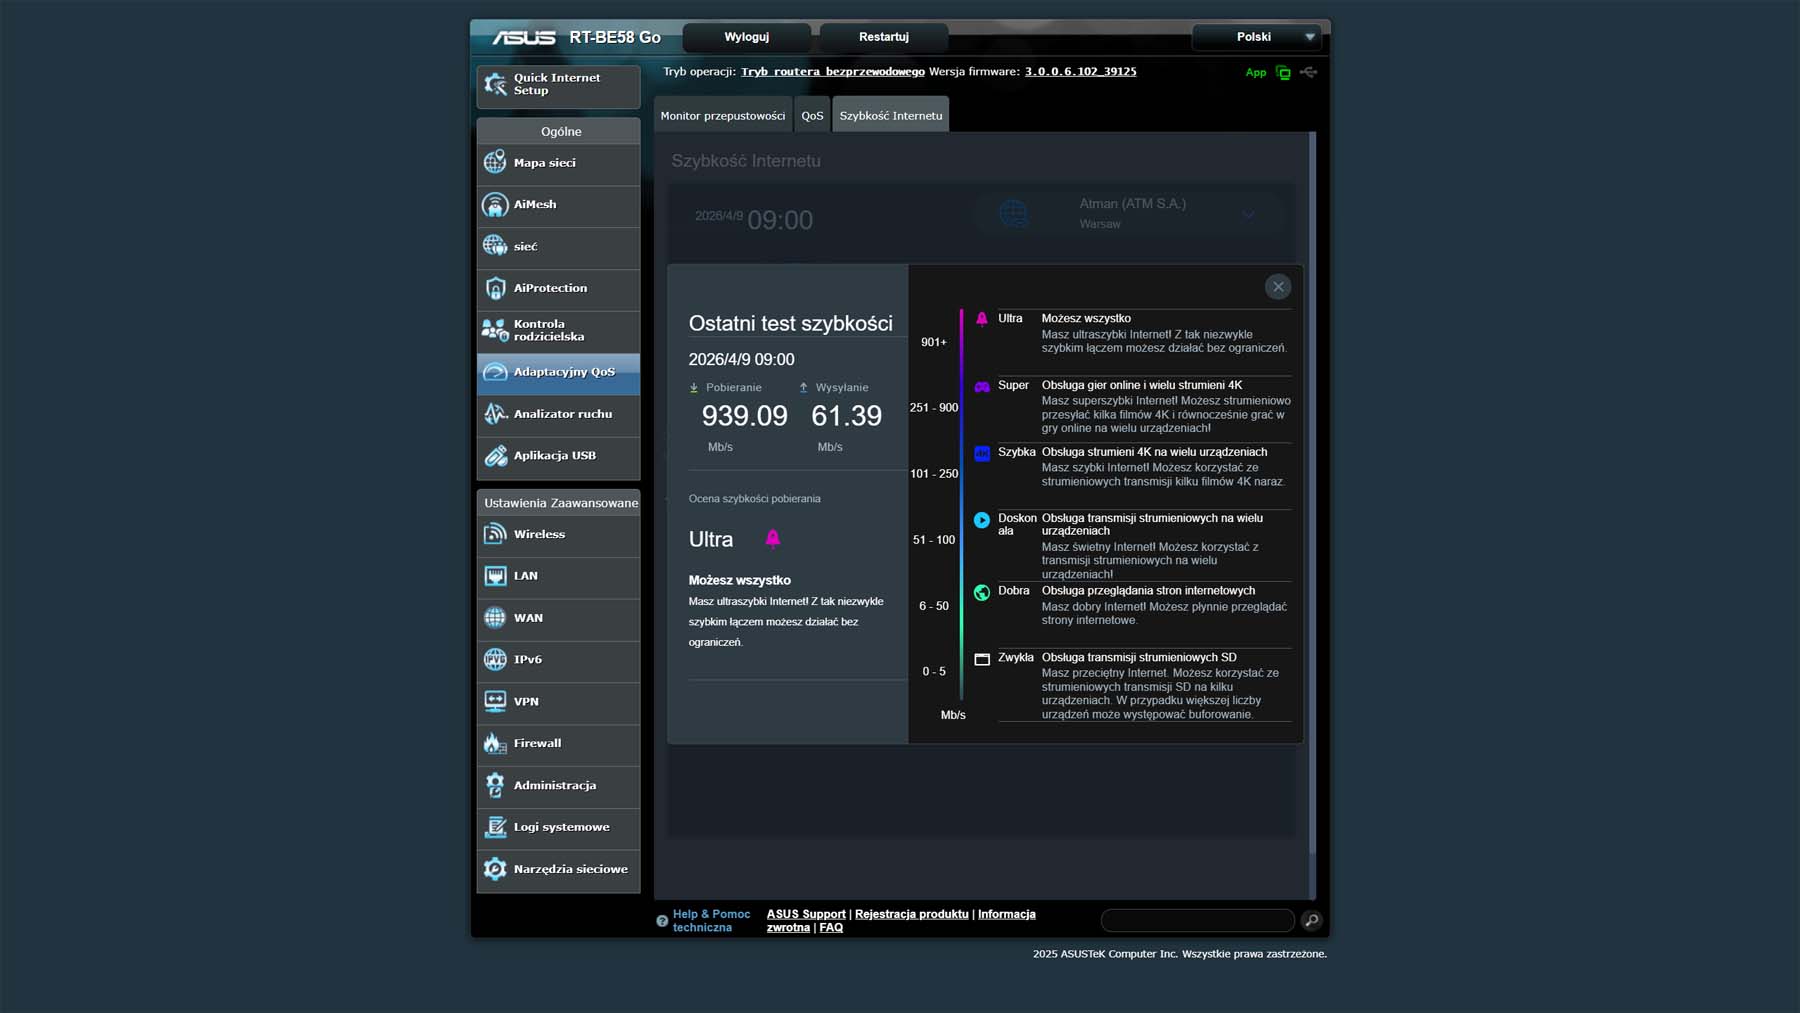
Task: Close the speed test results popup
Action: pyautogui.click(x=1277, y=287)
